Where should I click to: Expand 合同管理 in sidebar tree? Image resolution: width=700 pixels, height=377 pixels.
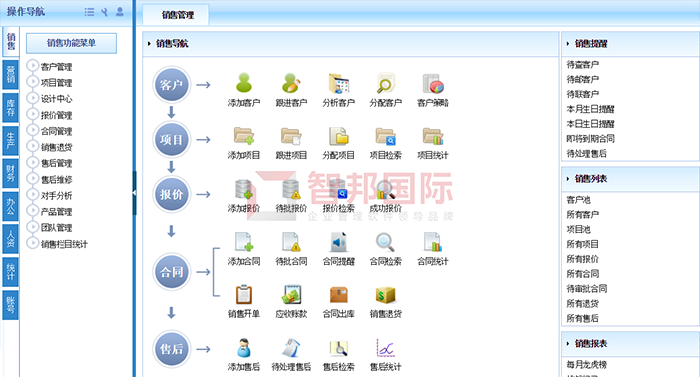tap(33, 130)
